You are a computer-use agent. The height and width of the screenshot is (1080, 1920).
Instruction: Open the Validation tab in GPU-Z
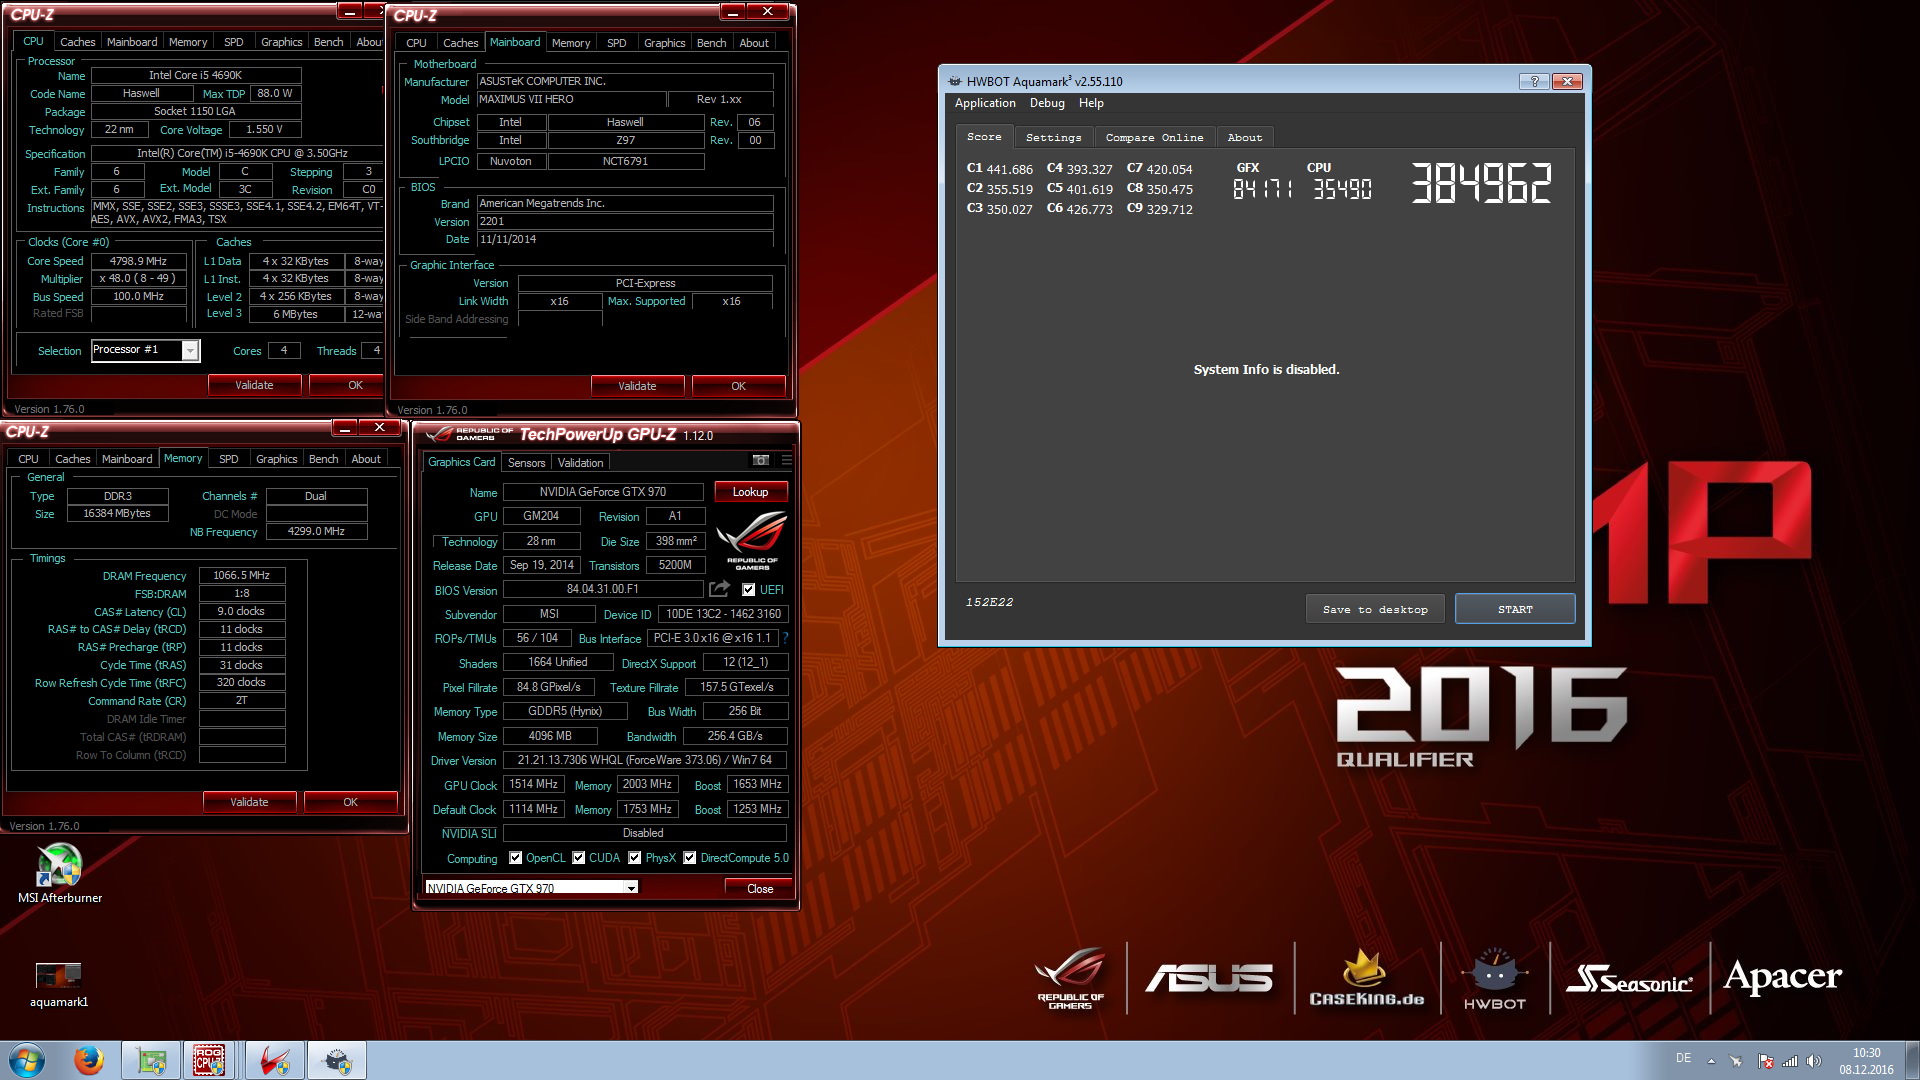(x=580, y=462)
